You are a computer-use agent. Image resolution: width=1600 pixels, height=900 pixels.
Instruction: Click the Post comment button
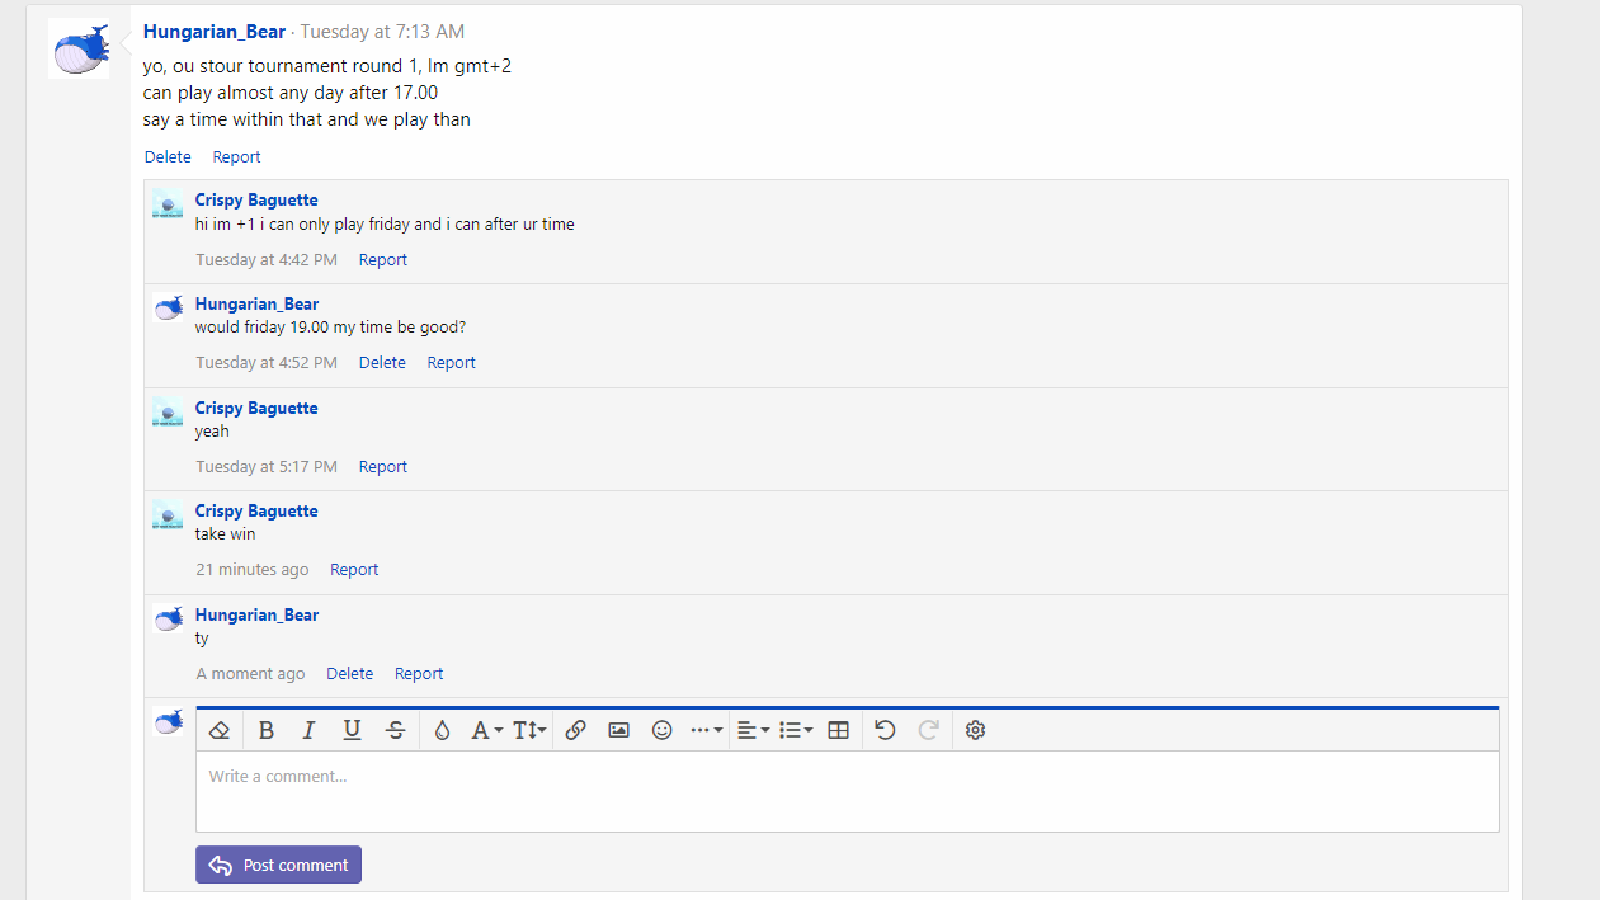[x=278, y=865]
